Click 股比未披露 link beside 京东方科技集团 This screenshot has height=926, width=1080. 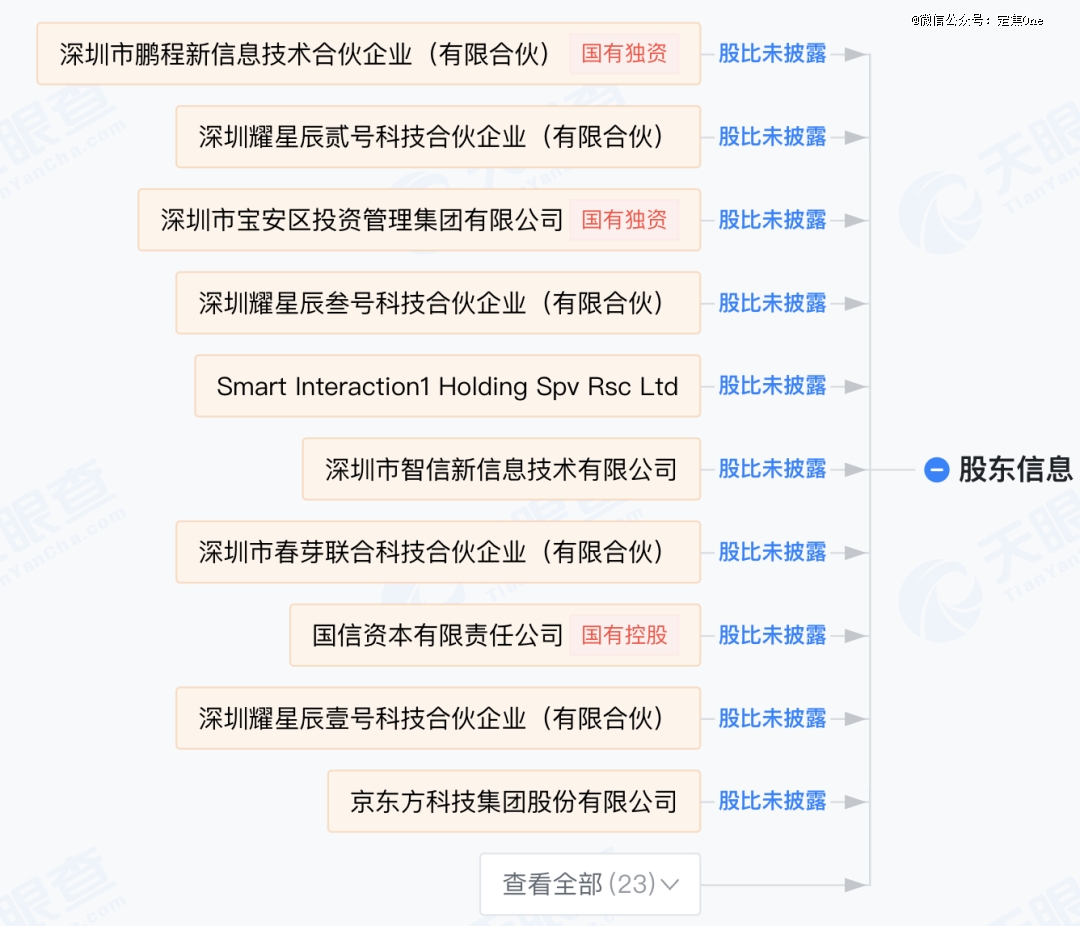click(772, 801)
